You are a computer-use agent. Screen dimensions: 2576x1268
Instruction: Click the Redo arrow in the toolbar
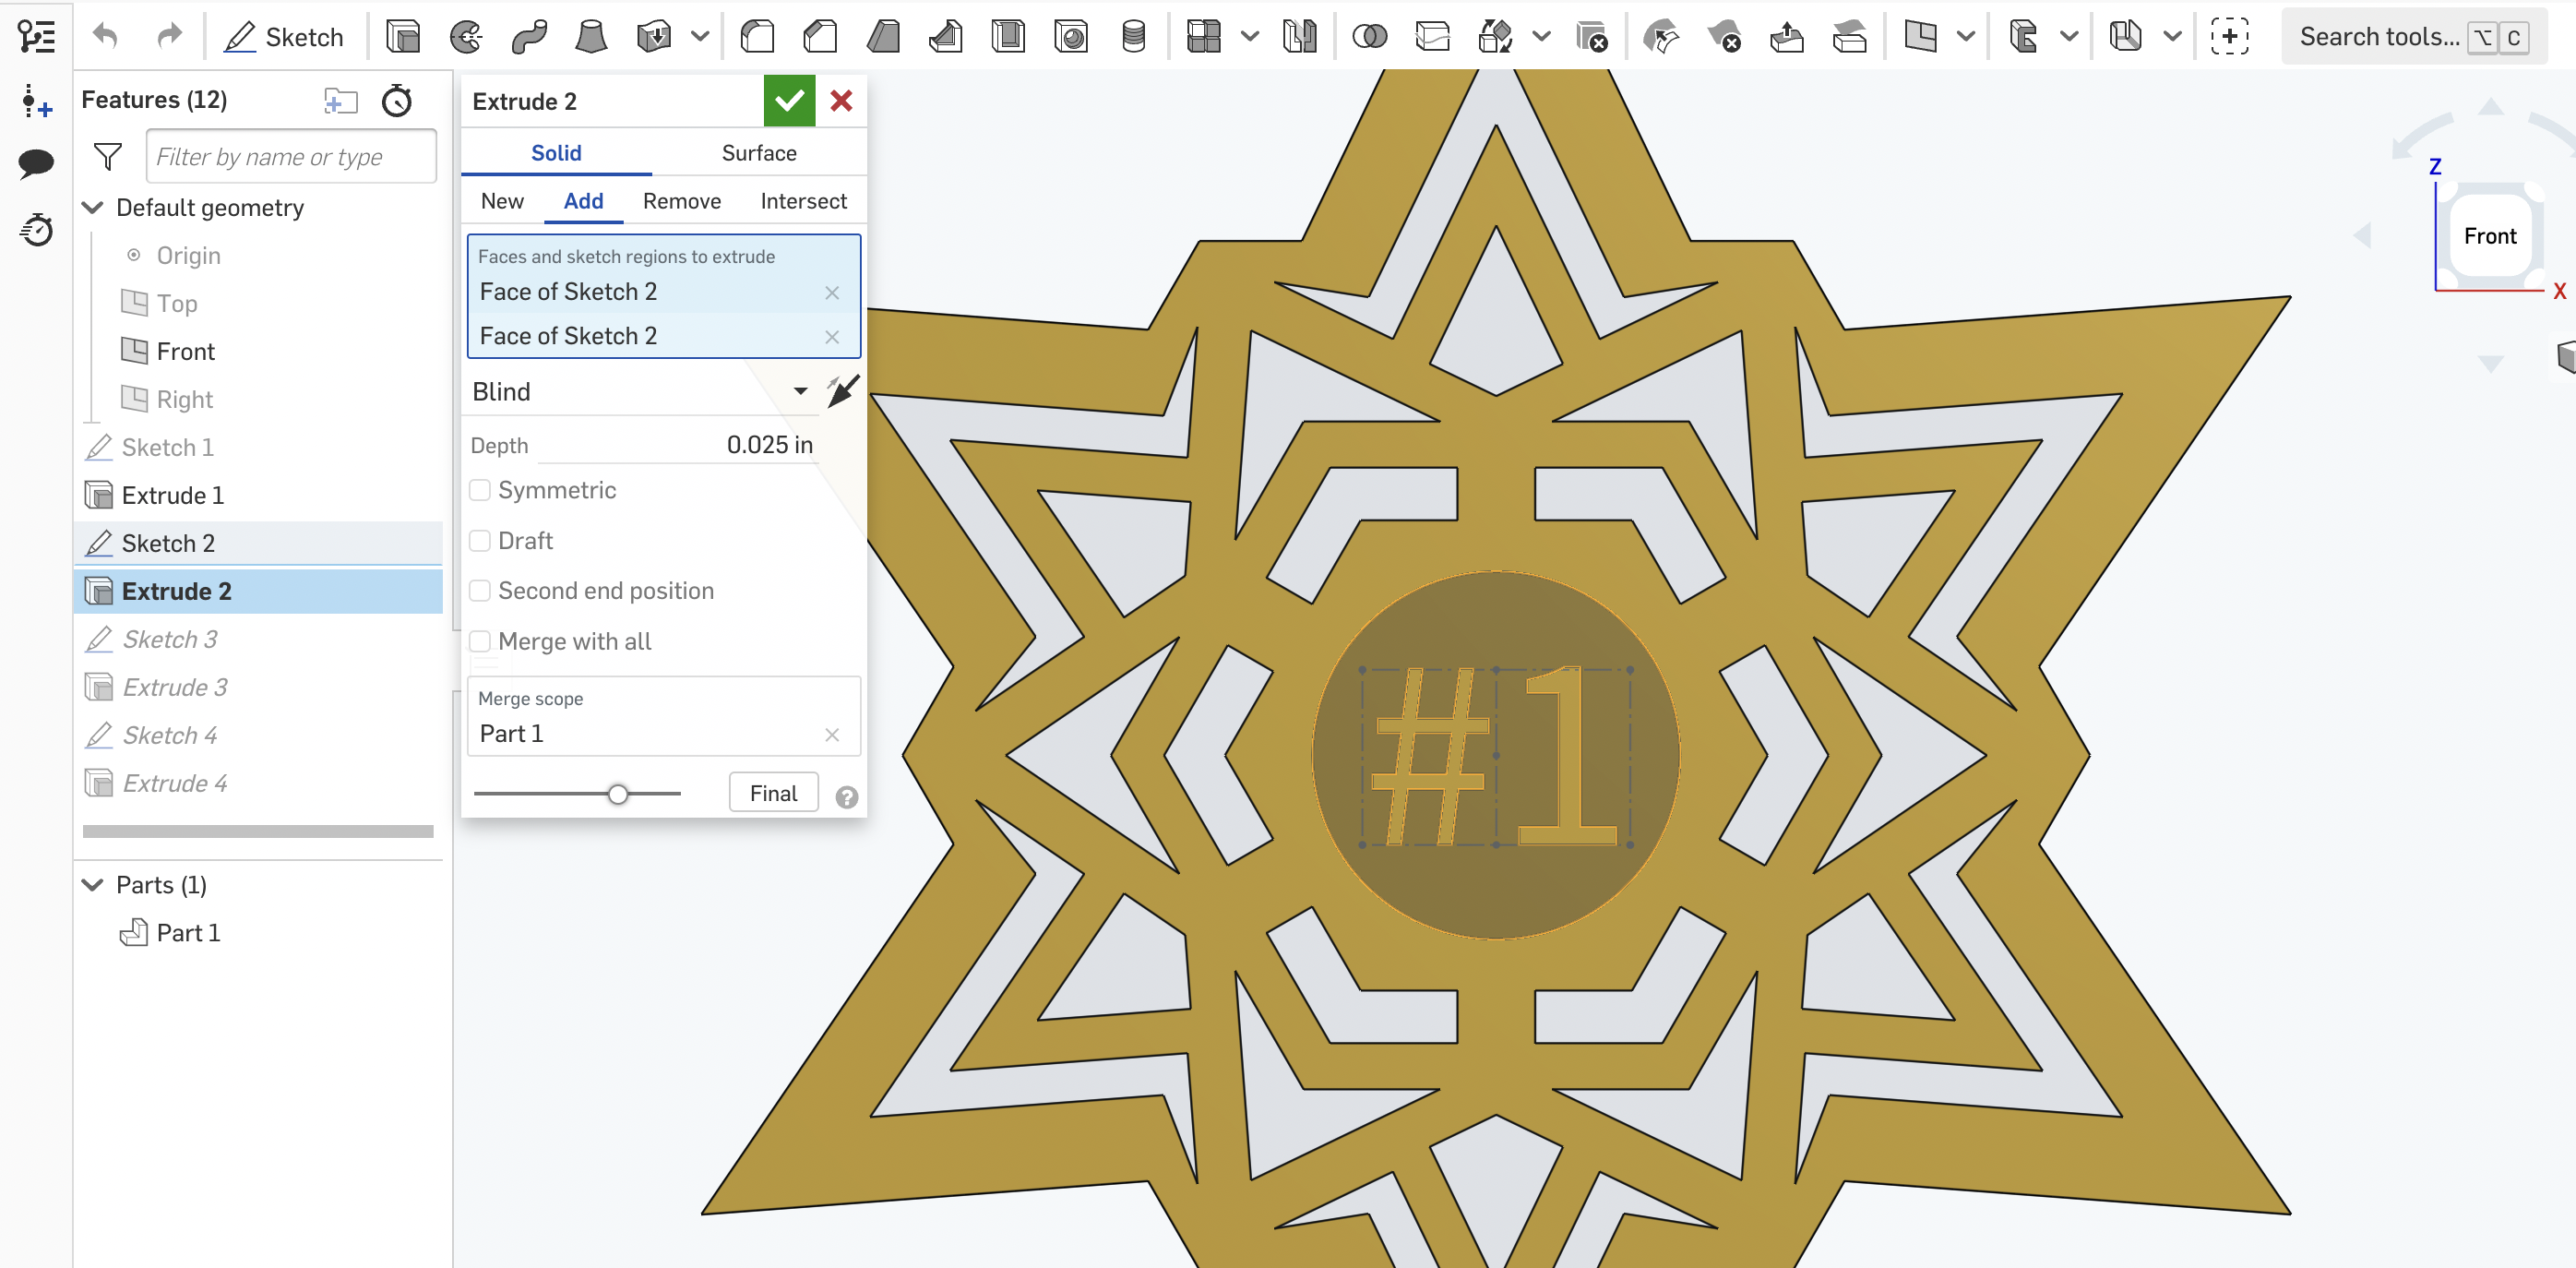click(170, 37)
